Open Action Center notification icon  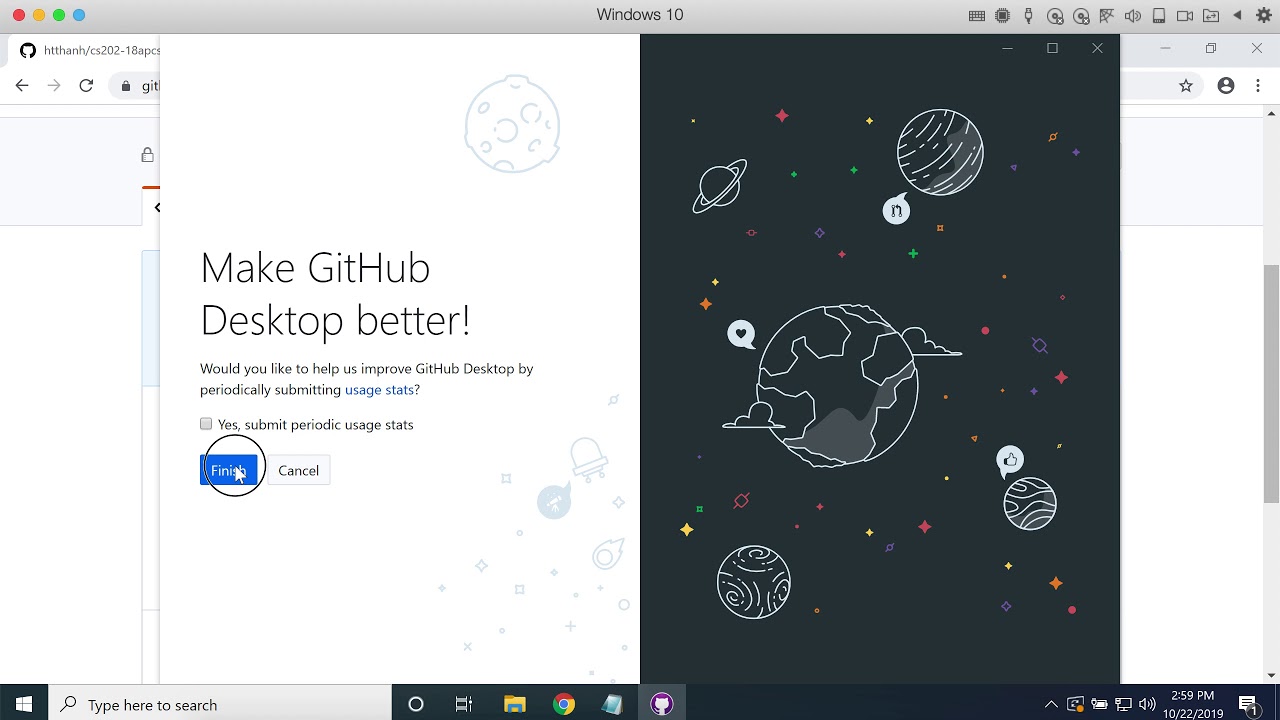[1248, 704]
